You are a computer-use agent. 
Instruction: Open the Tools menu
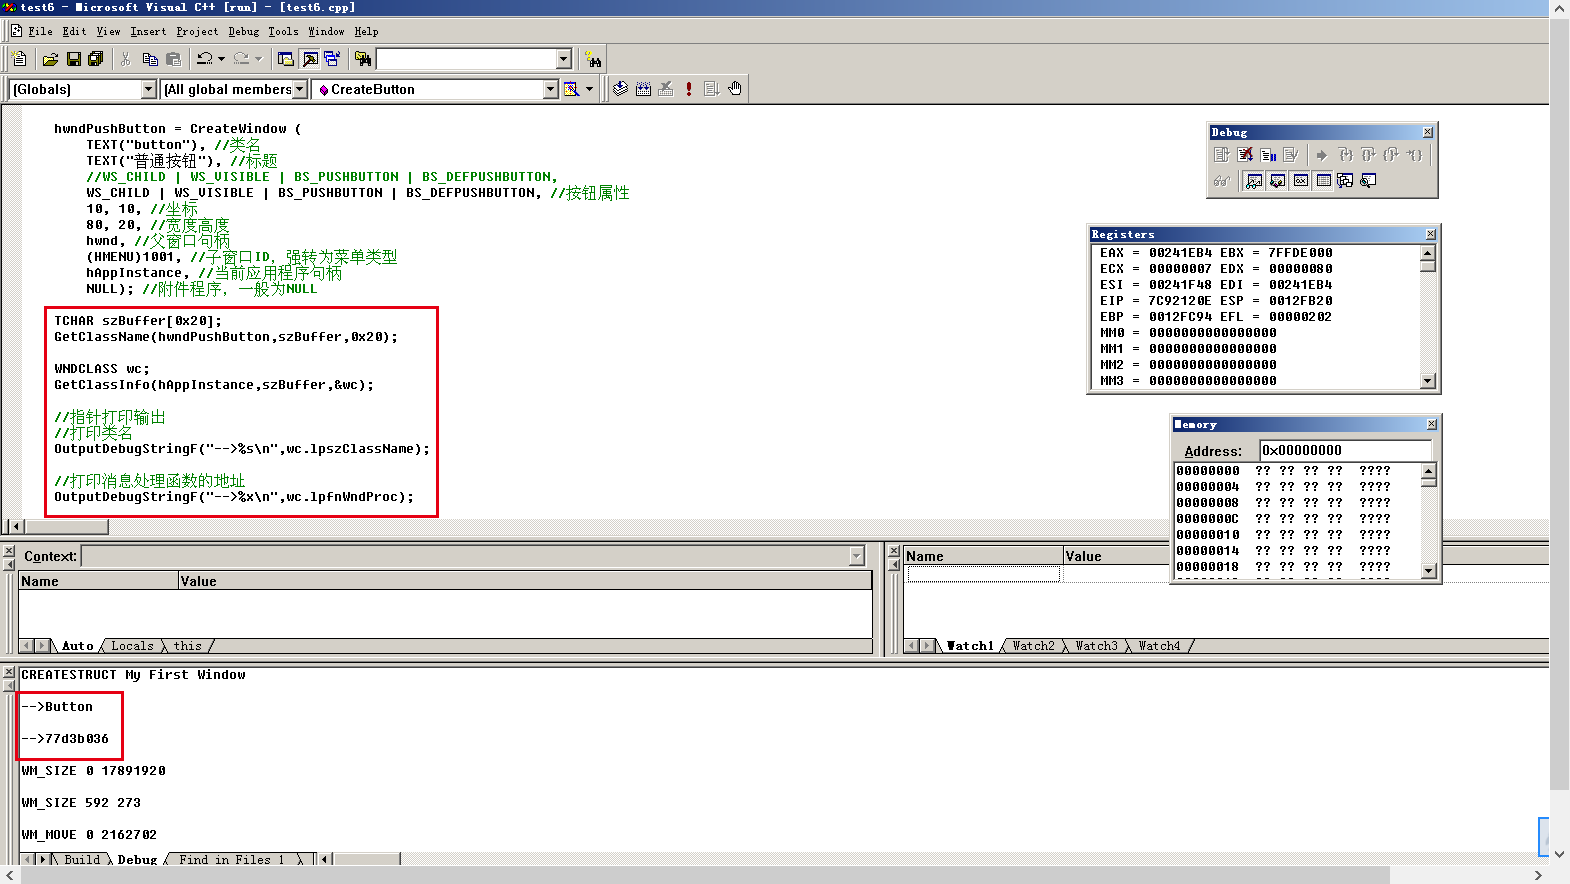point(283,32)
